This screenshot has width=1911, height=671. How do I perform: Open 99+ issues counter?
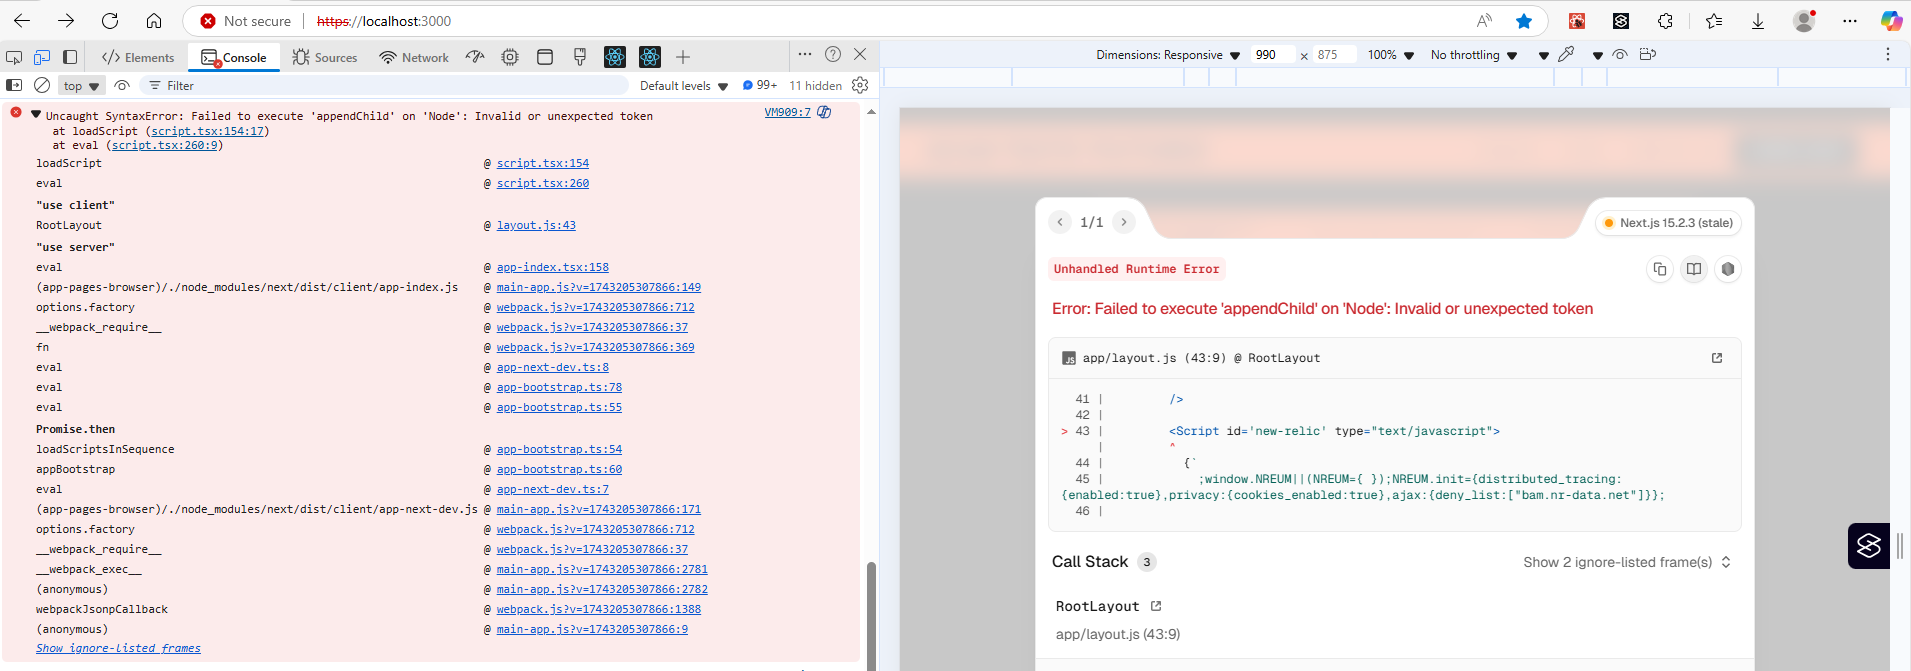(x=760, y=85)
